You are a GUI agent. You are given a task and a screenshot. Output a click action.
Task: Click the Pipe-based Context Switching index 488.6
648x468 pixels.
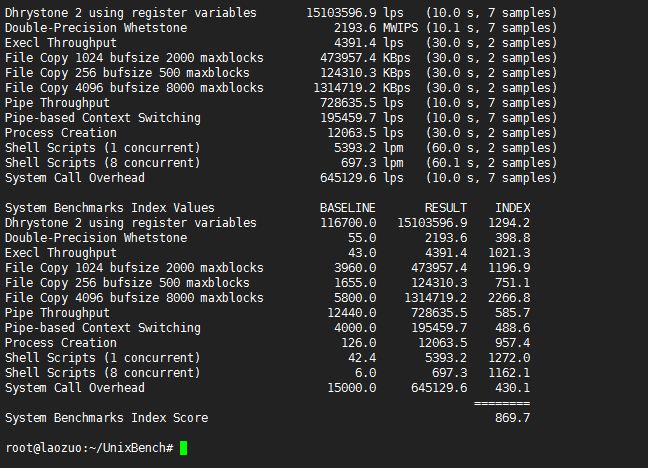(512, 328)
